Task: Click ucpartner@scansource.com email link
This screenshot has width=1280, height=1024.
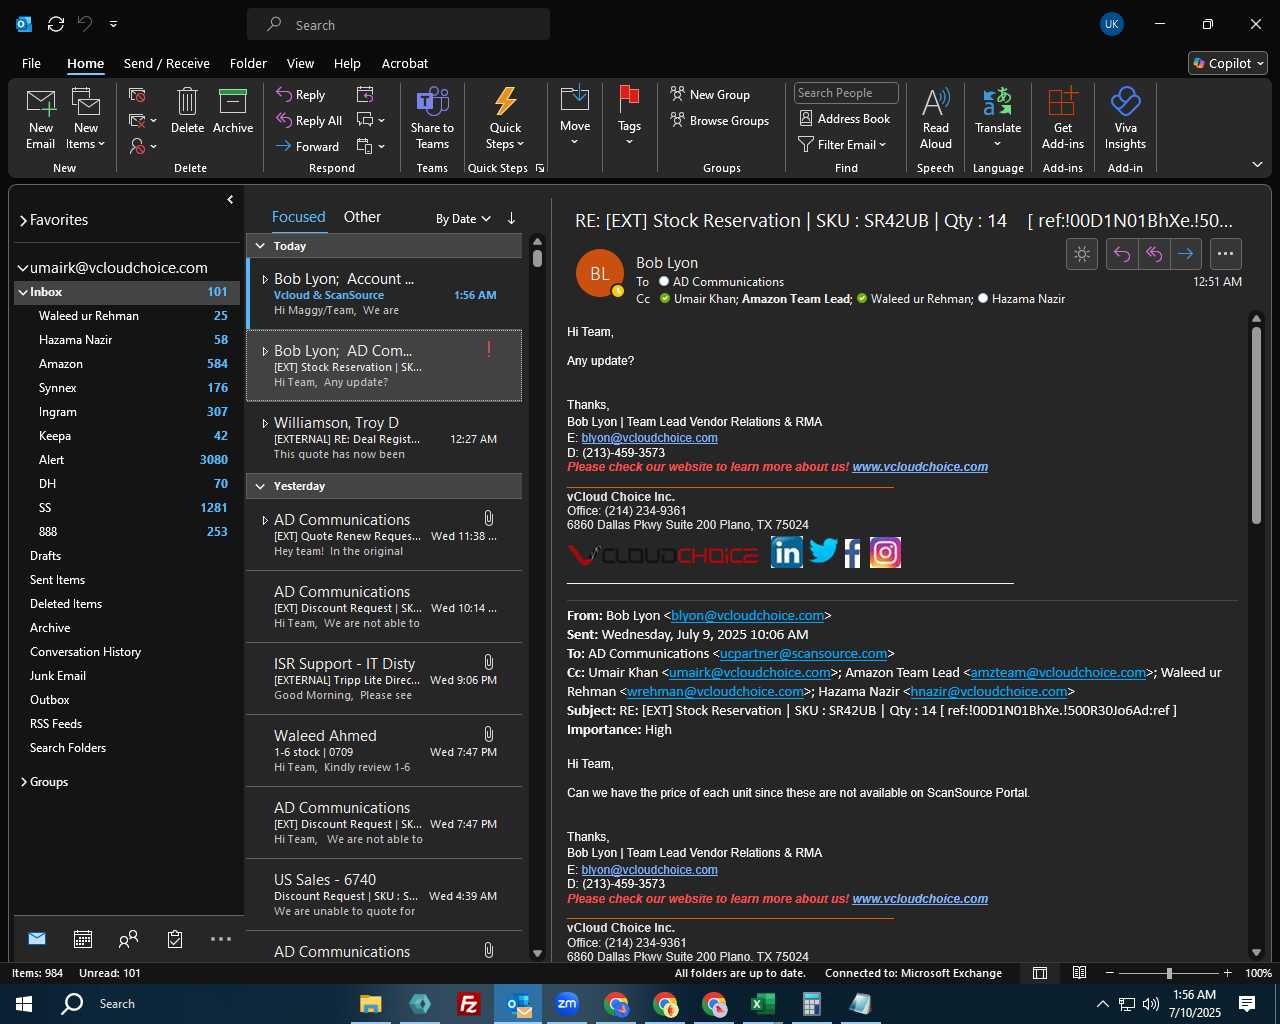Action: [803, 654]
